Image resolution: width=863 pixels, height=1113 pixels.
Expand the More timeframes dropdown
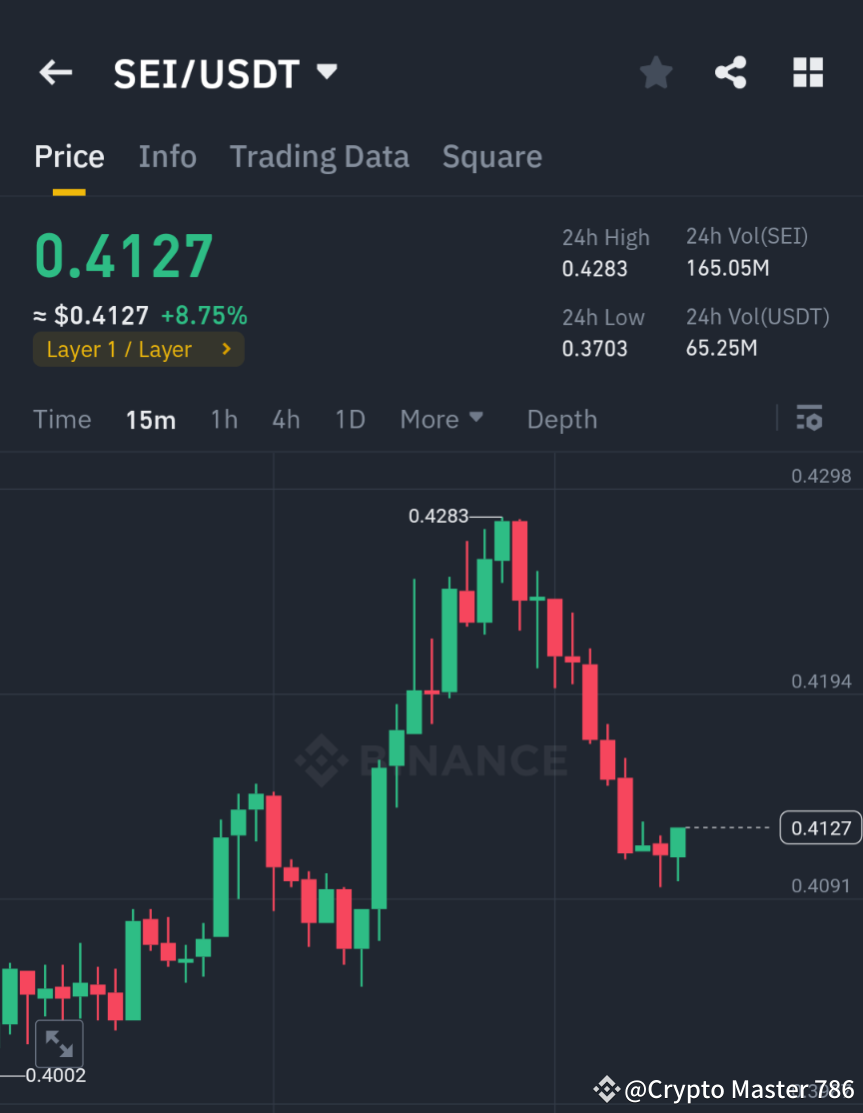point(441,419)
